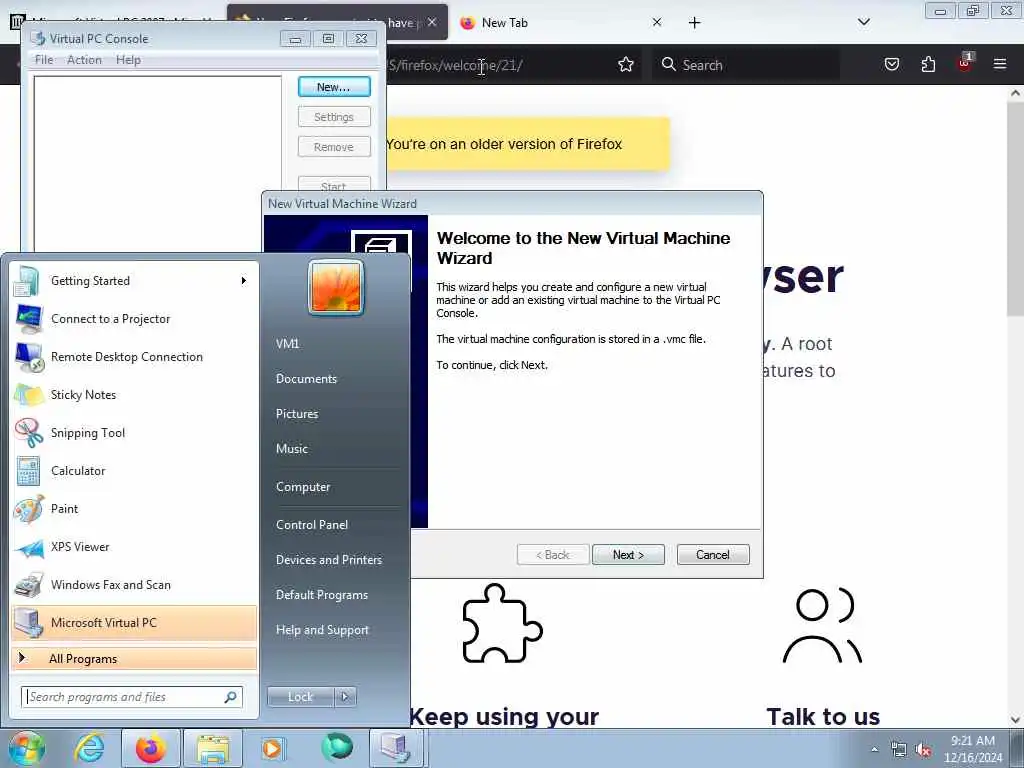The width and height of the screenshot is (1024, 768).
Task: Open Internet Explorer from taskbar
Action: coord(89,748)
